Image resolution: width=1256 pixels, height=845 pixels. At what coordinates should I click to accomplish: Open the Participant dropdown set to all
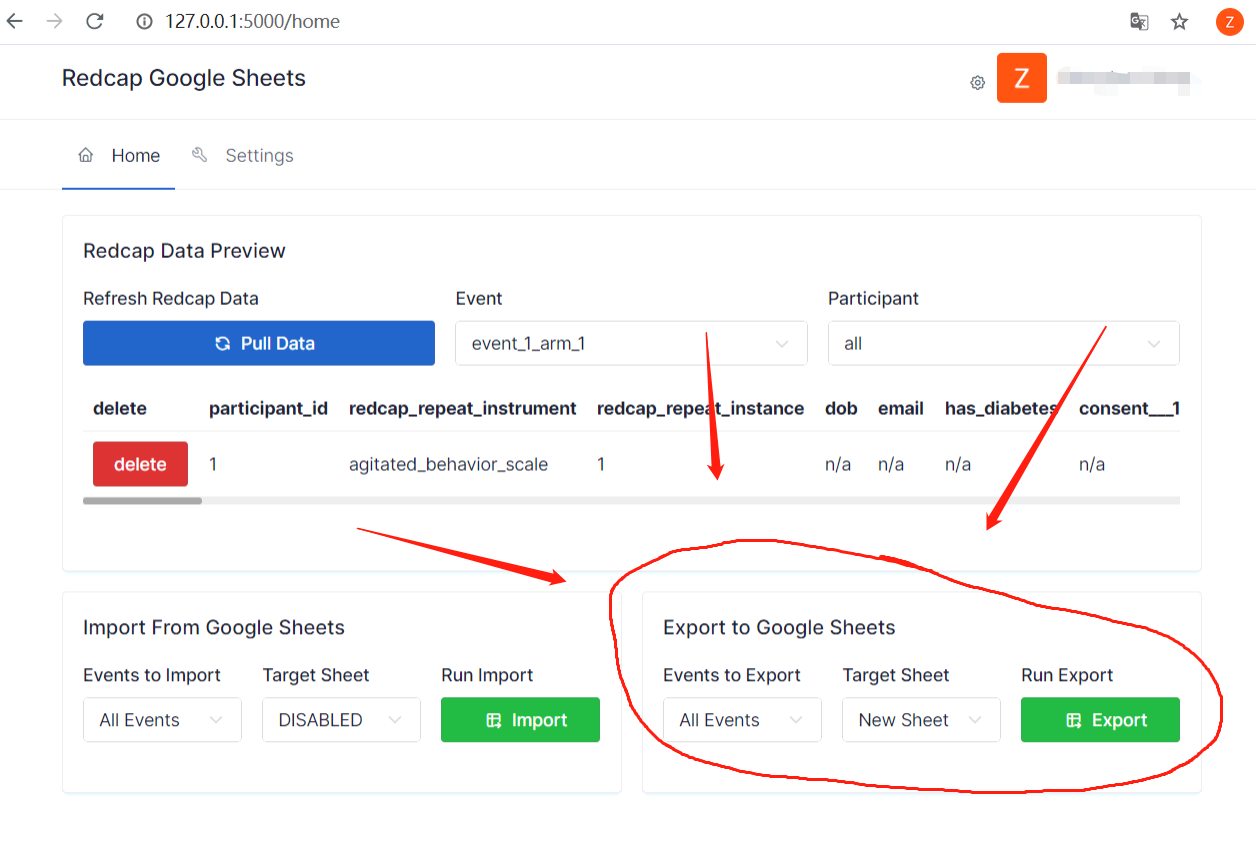(1003, 343)
